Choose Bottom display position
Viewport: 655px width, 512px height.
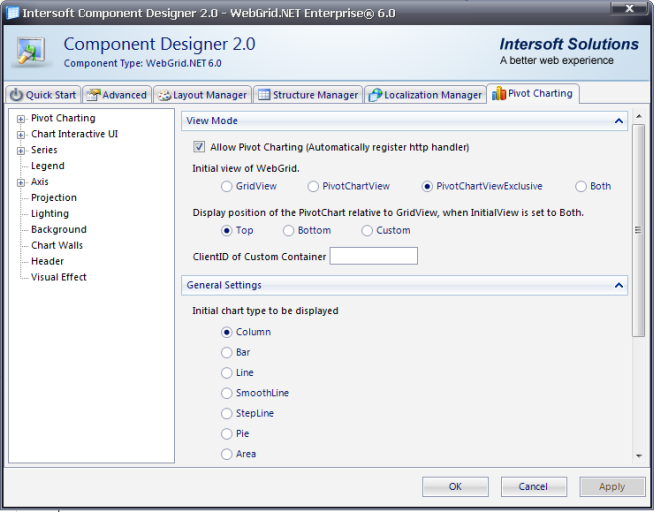(288, 231)
